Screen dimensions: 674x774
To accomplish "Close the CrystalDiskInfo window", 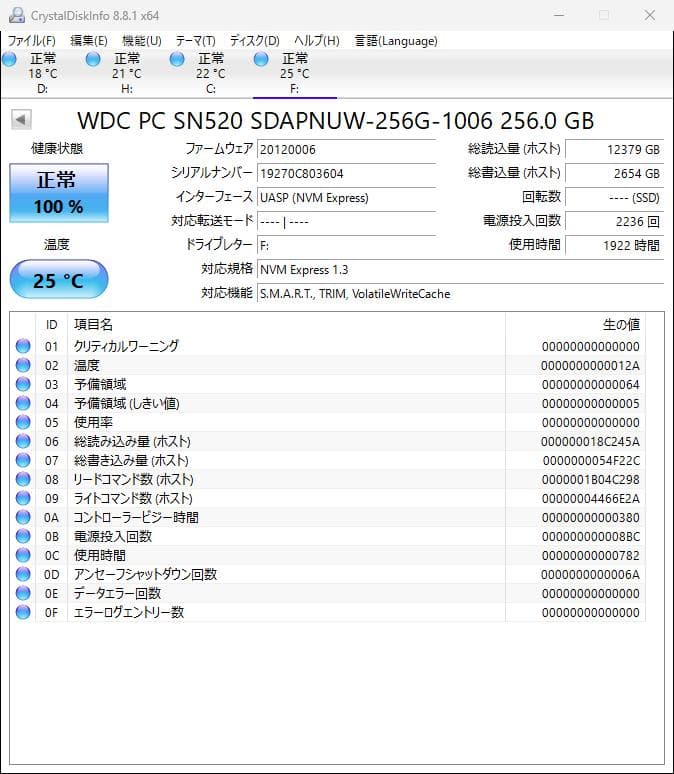I will coord(650,15).
